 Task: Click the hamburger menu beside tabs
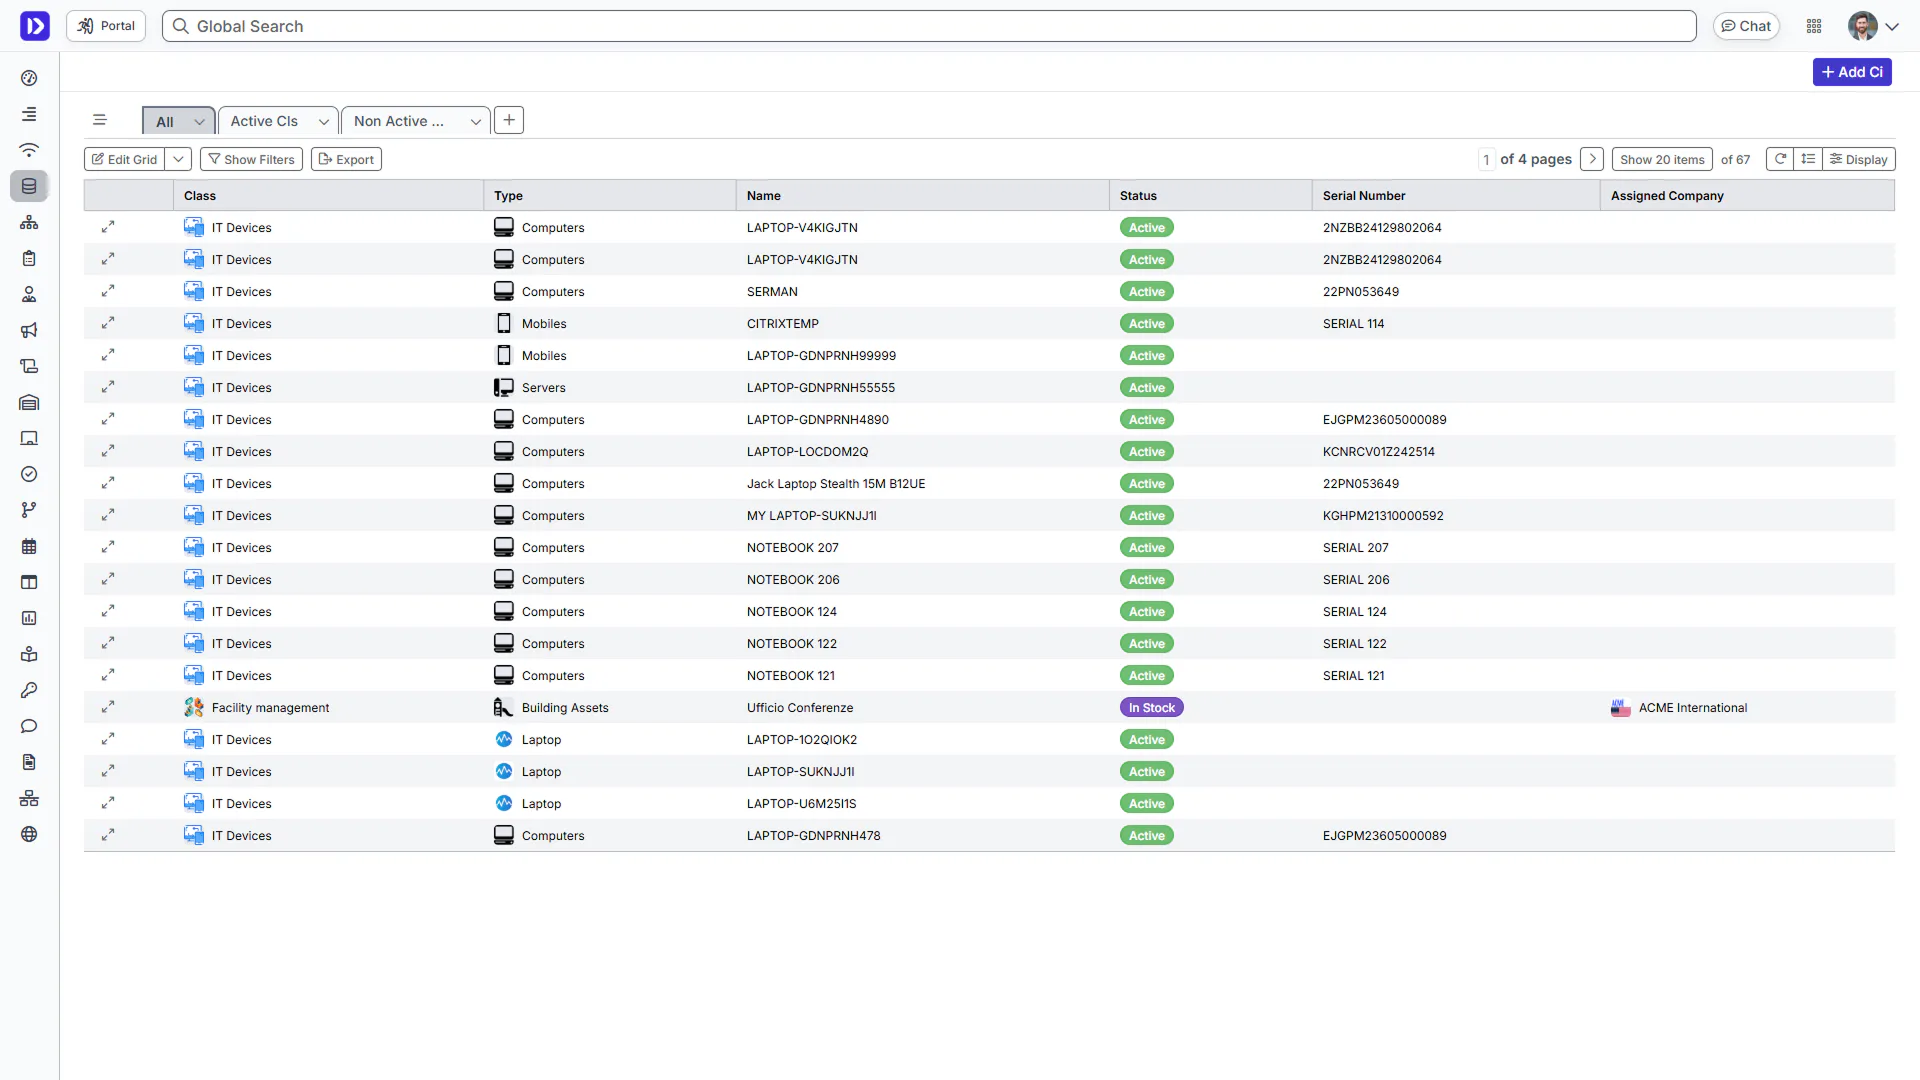[99, 120]
